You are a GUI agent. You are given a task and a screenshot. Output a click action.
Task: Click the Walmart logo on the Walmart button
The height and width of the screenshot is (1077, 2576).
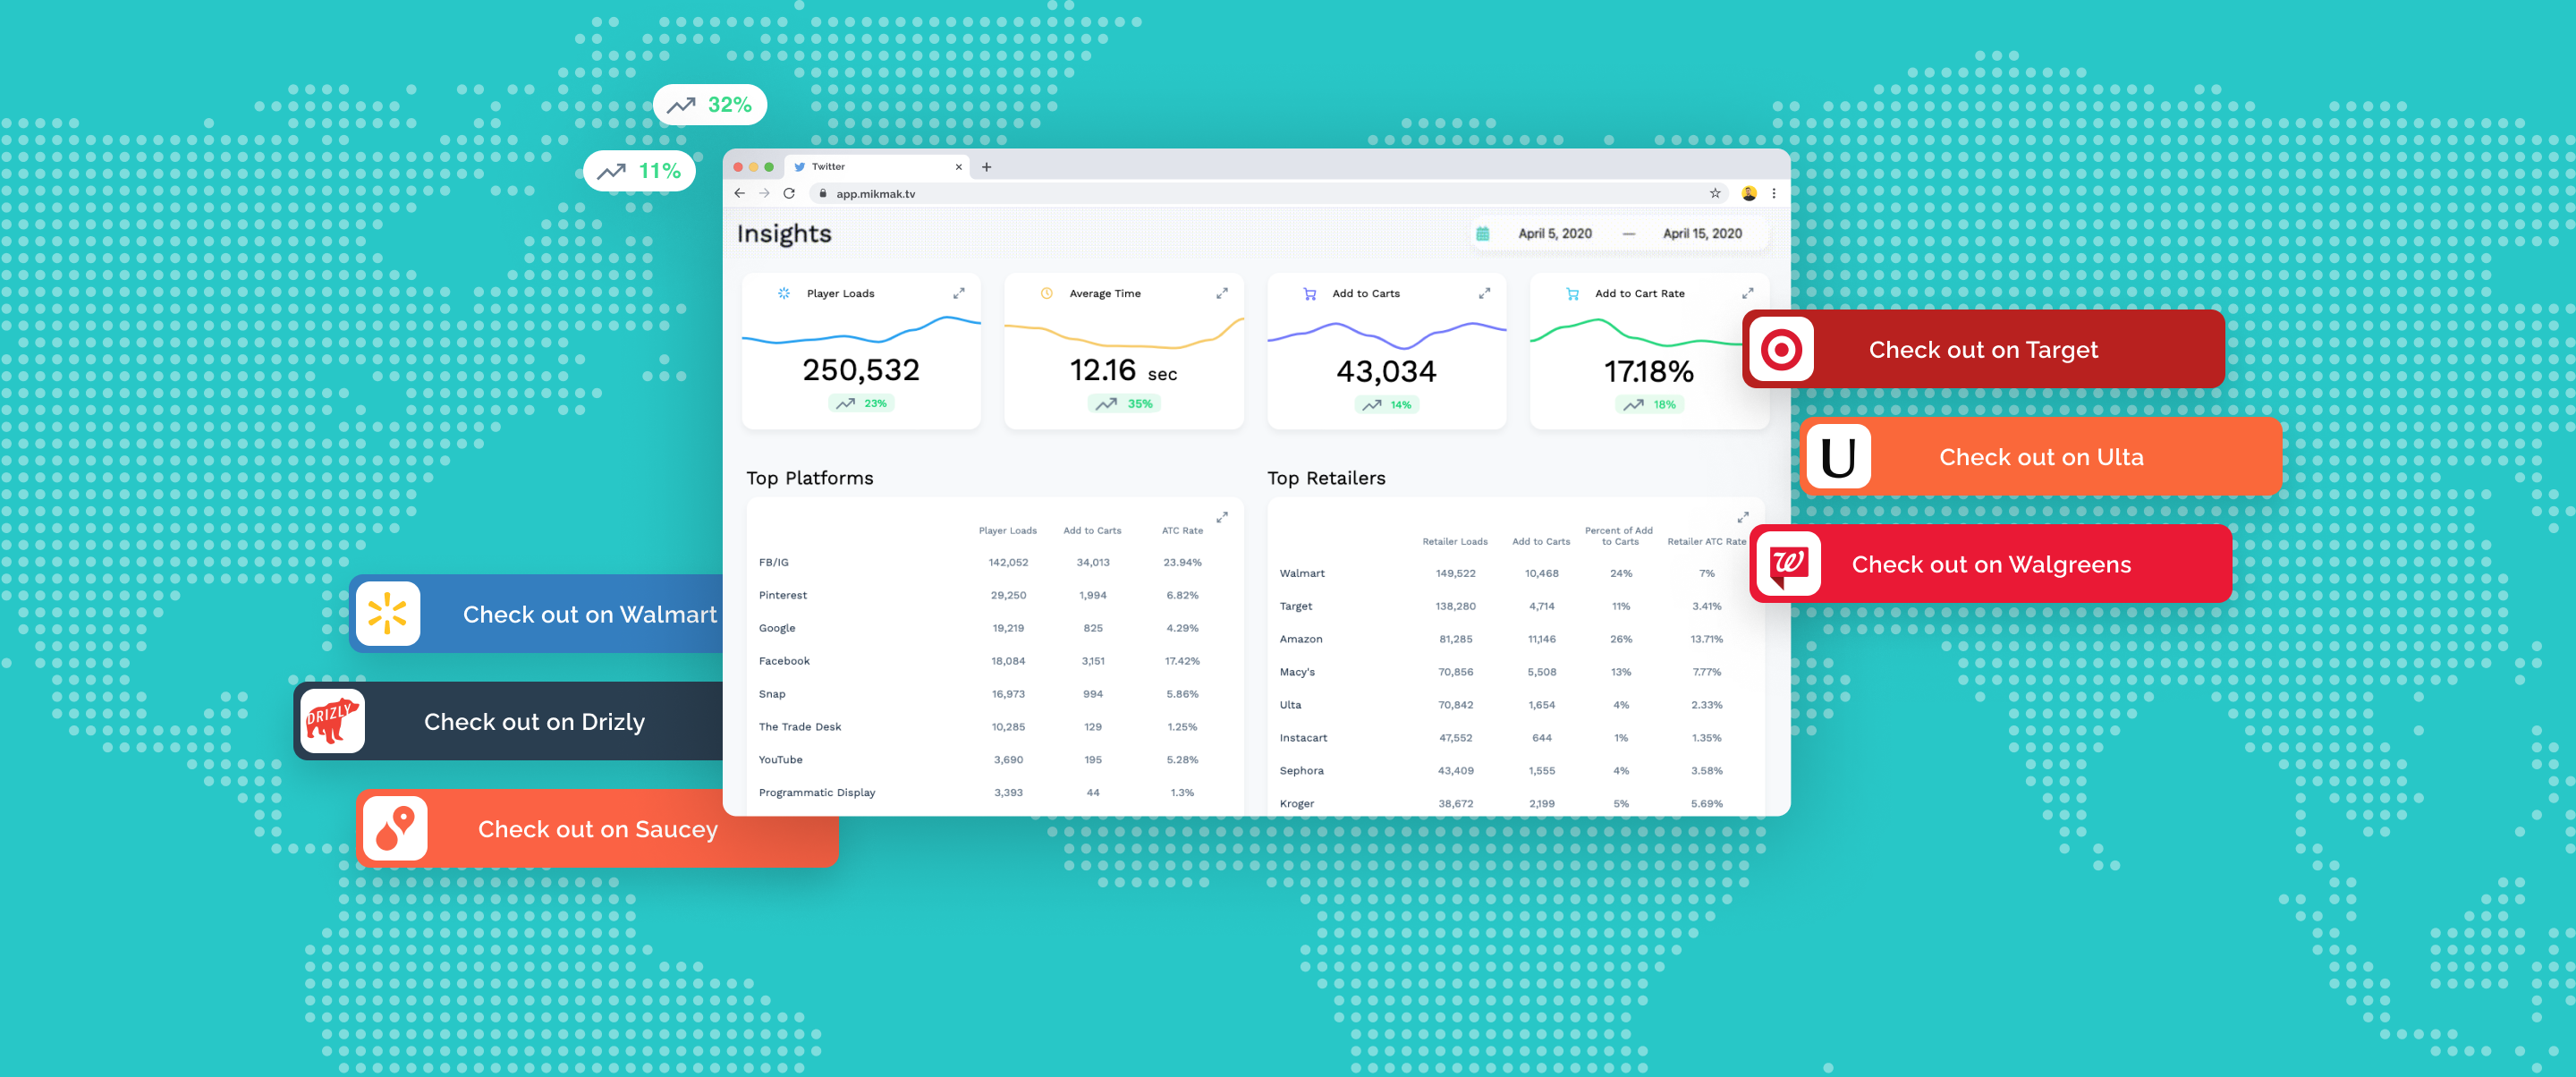click(x=388, y=613)
